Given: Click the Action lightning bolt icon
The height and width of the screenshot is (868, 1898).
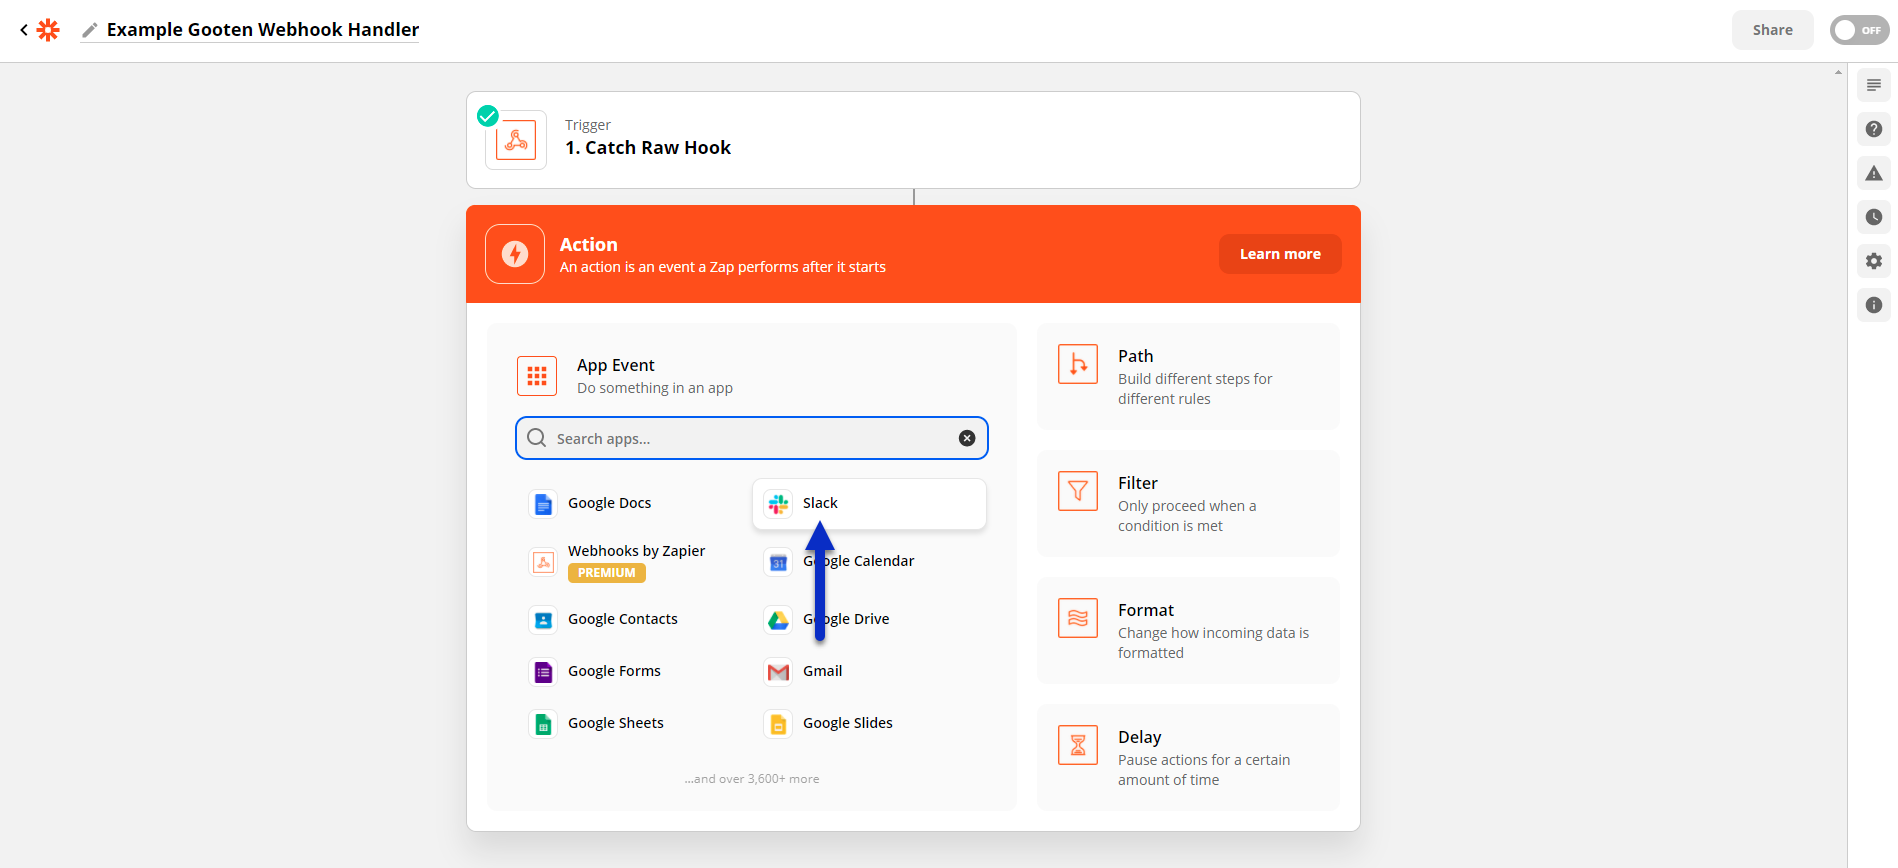Looking at the screenshot, I should pyautogui.click(x=515, y=254).
